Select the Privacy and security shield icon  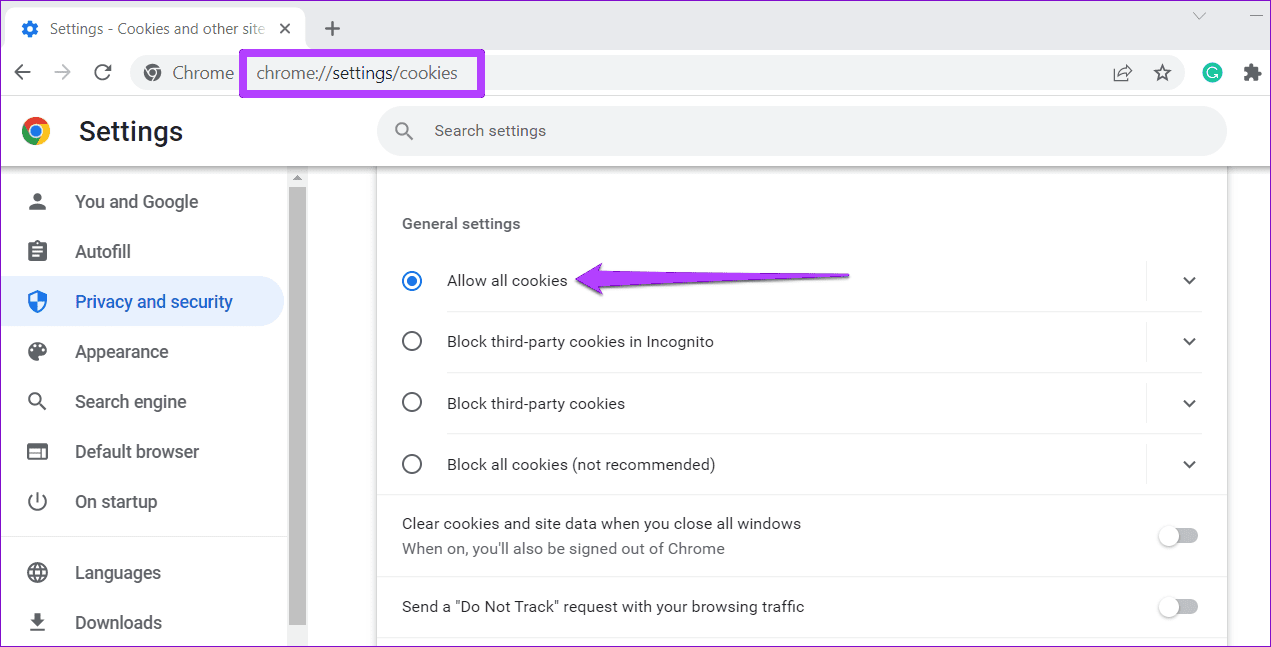point(38,300)
